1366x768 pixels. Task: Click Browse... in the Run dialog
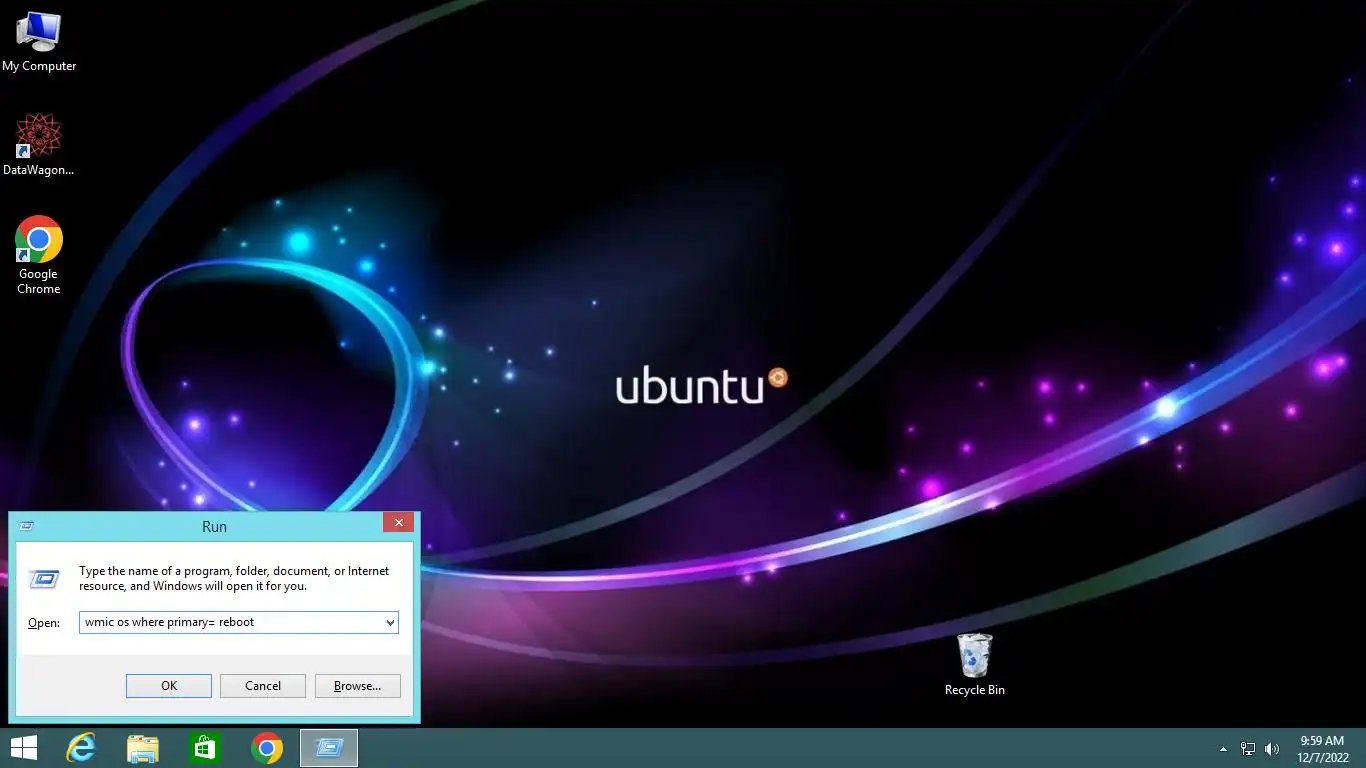(358, 686)
